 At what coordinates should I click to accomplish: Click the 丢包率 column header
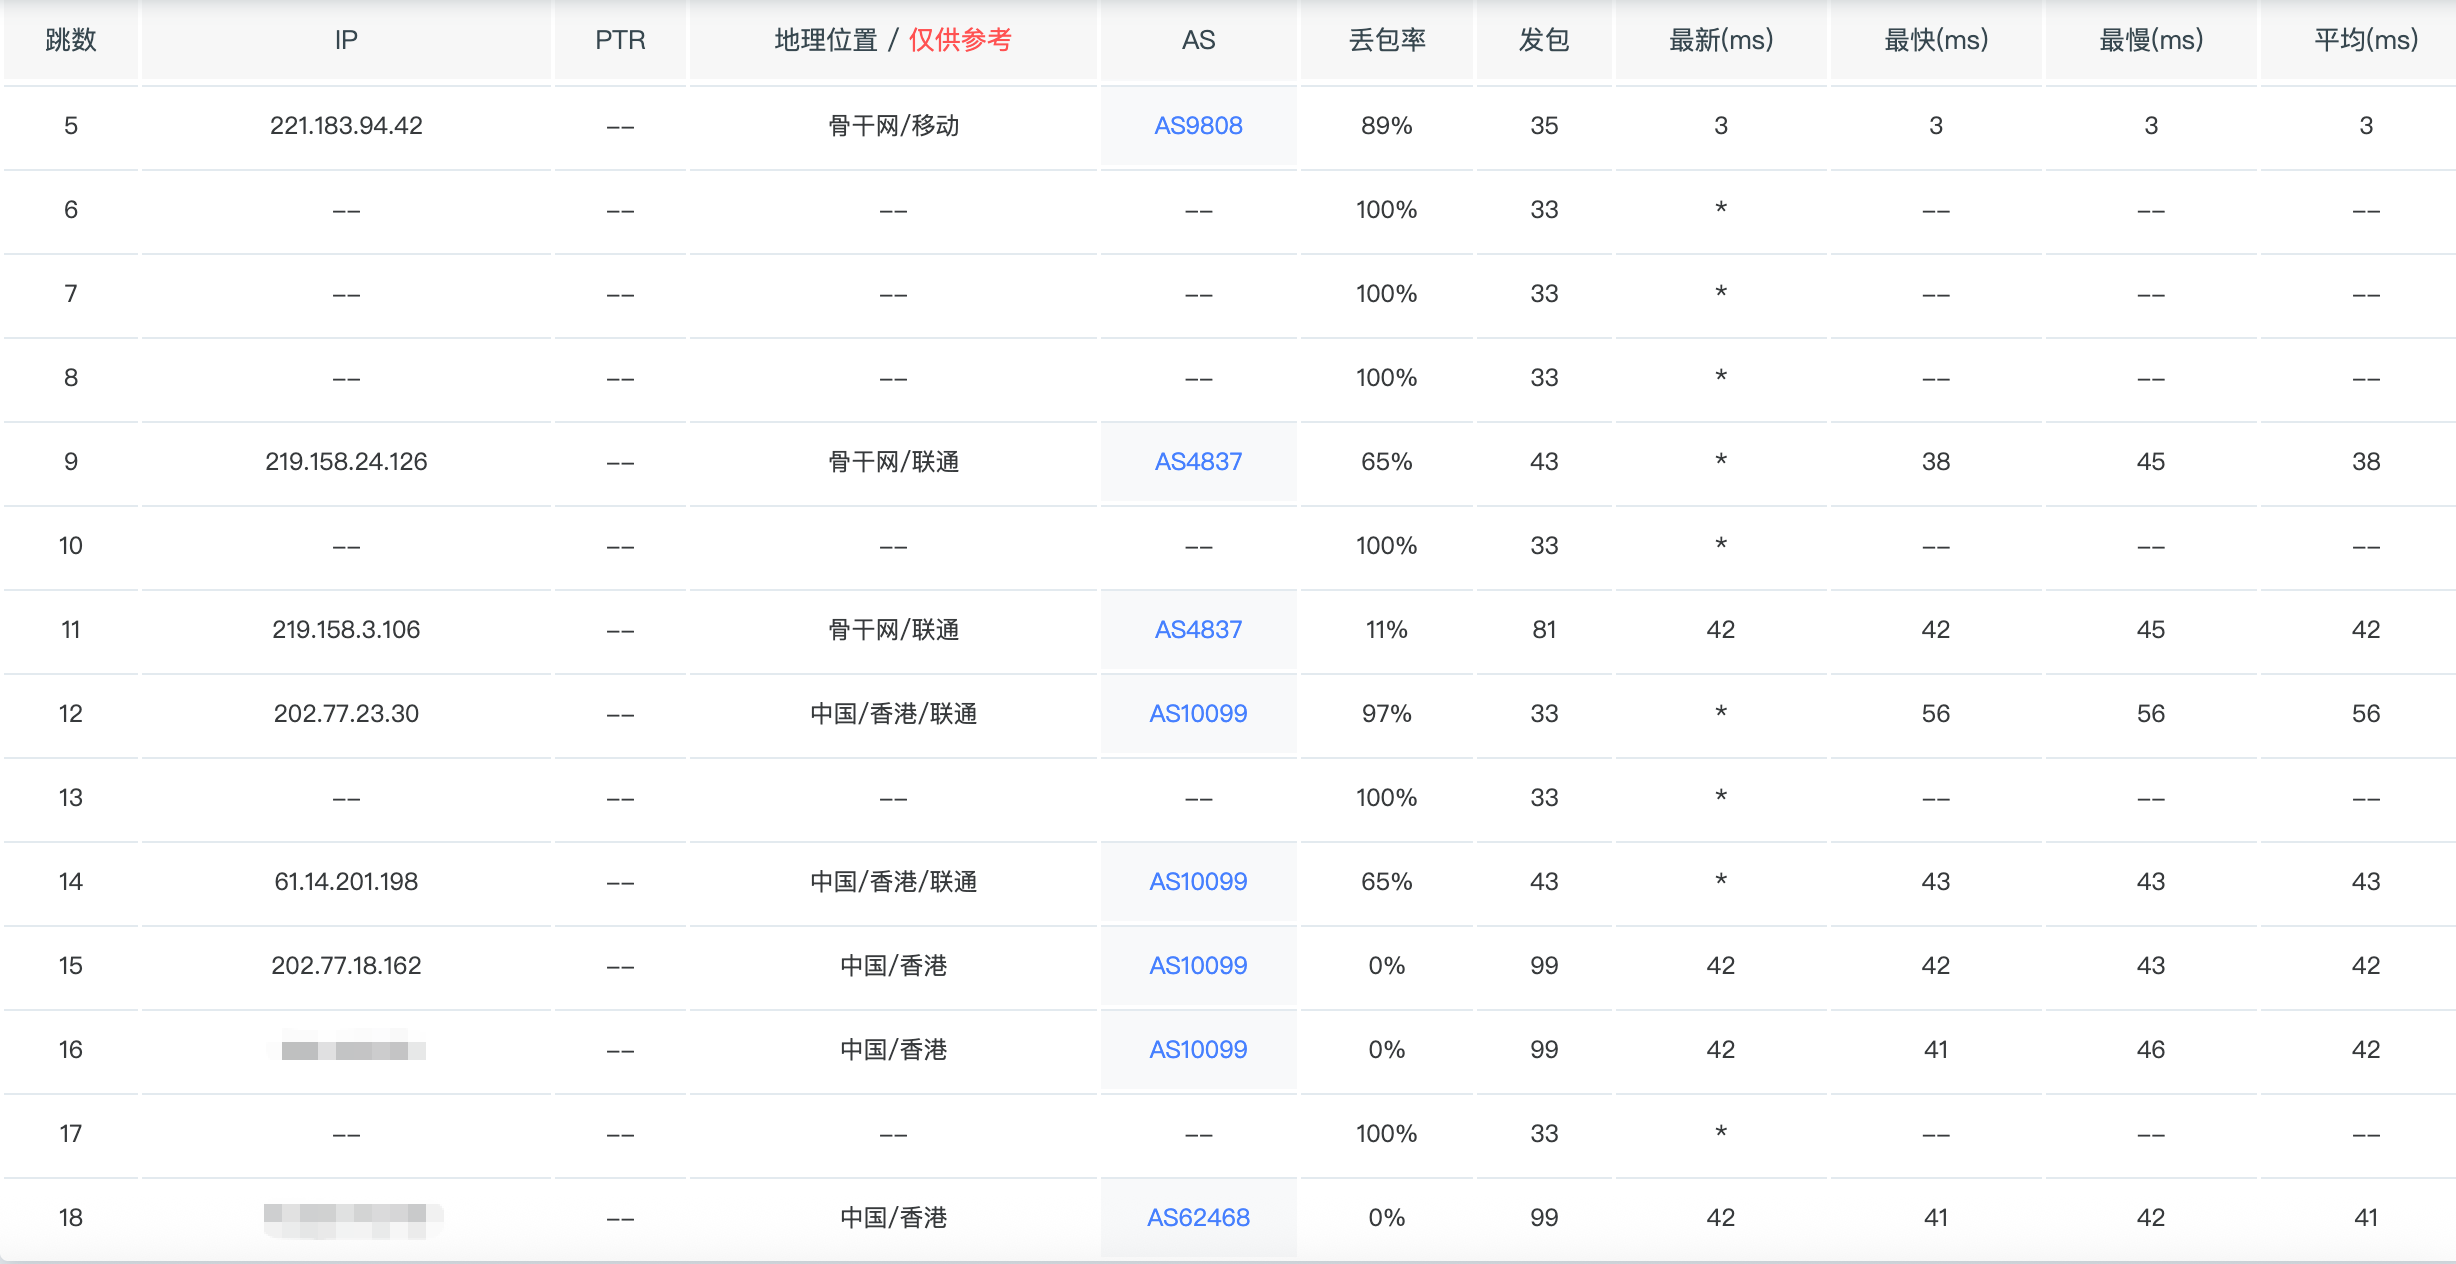pyautogui.click(x=1387, y=40)
